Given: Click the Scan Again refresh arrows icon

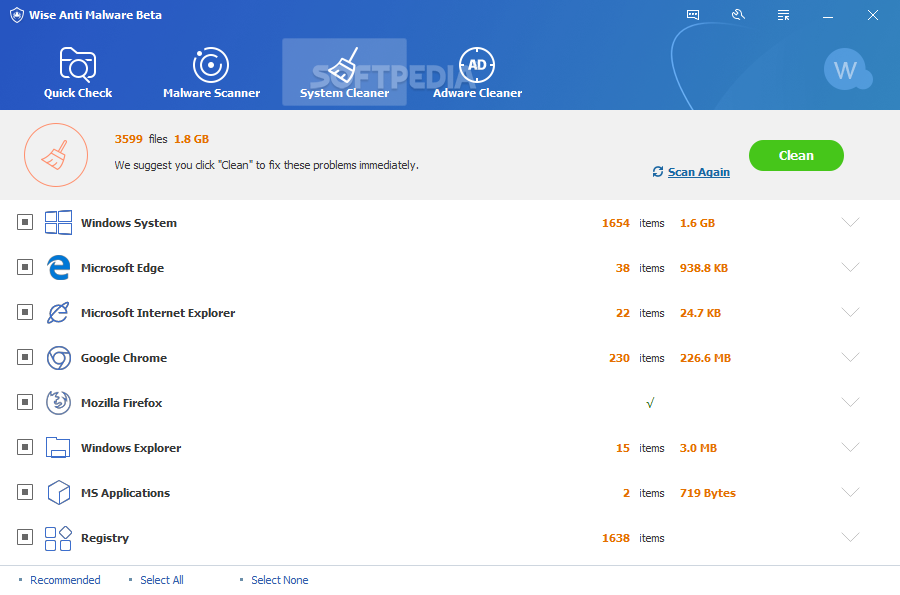Looking at the screenshot, I should coord(658,172).
